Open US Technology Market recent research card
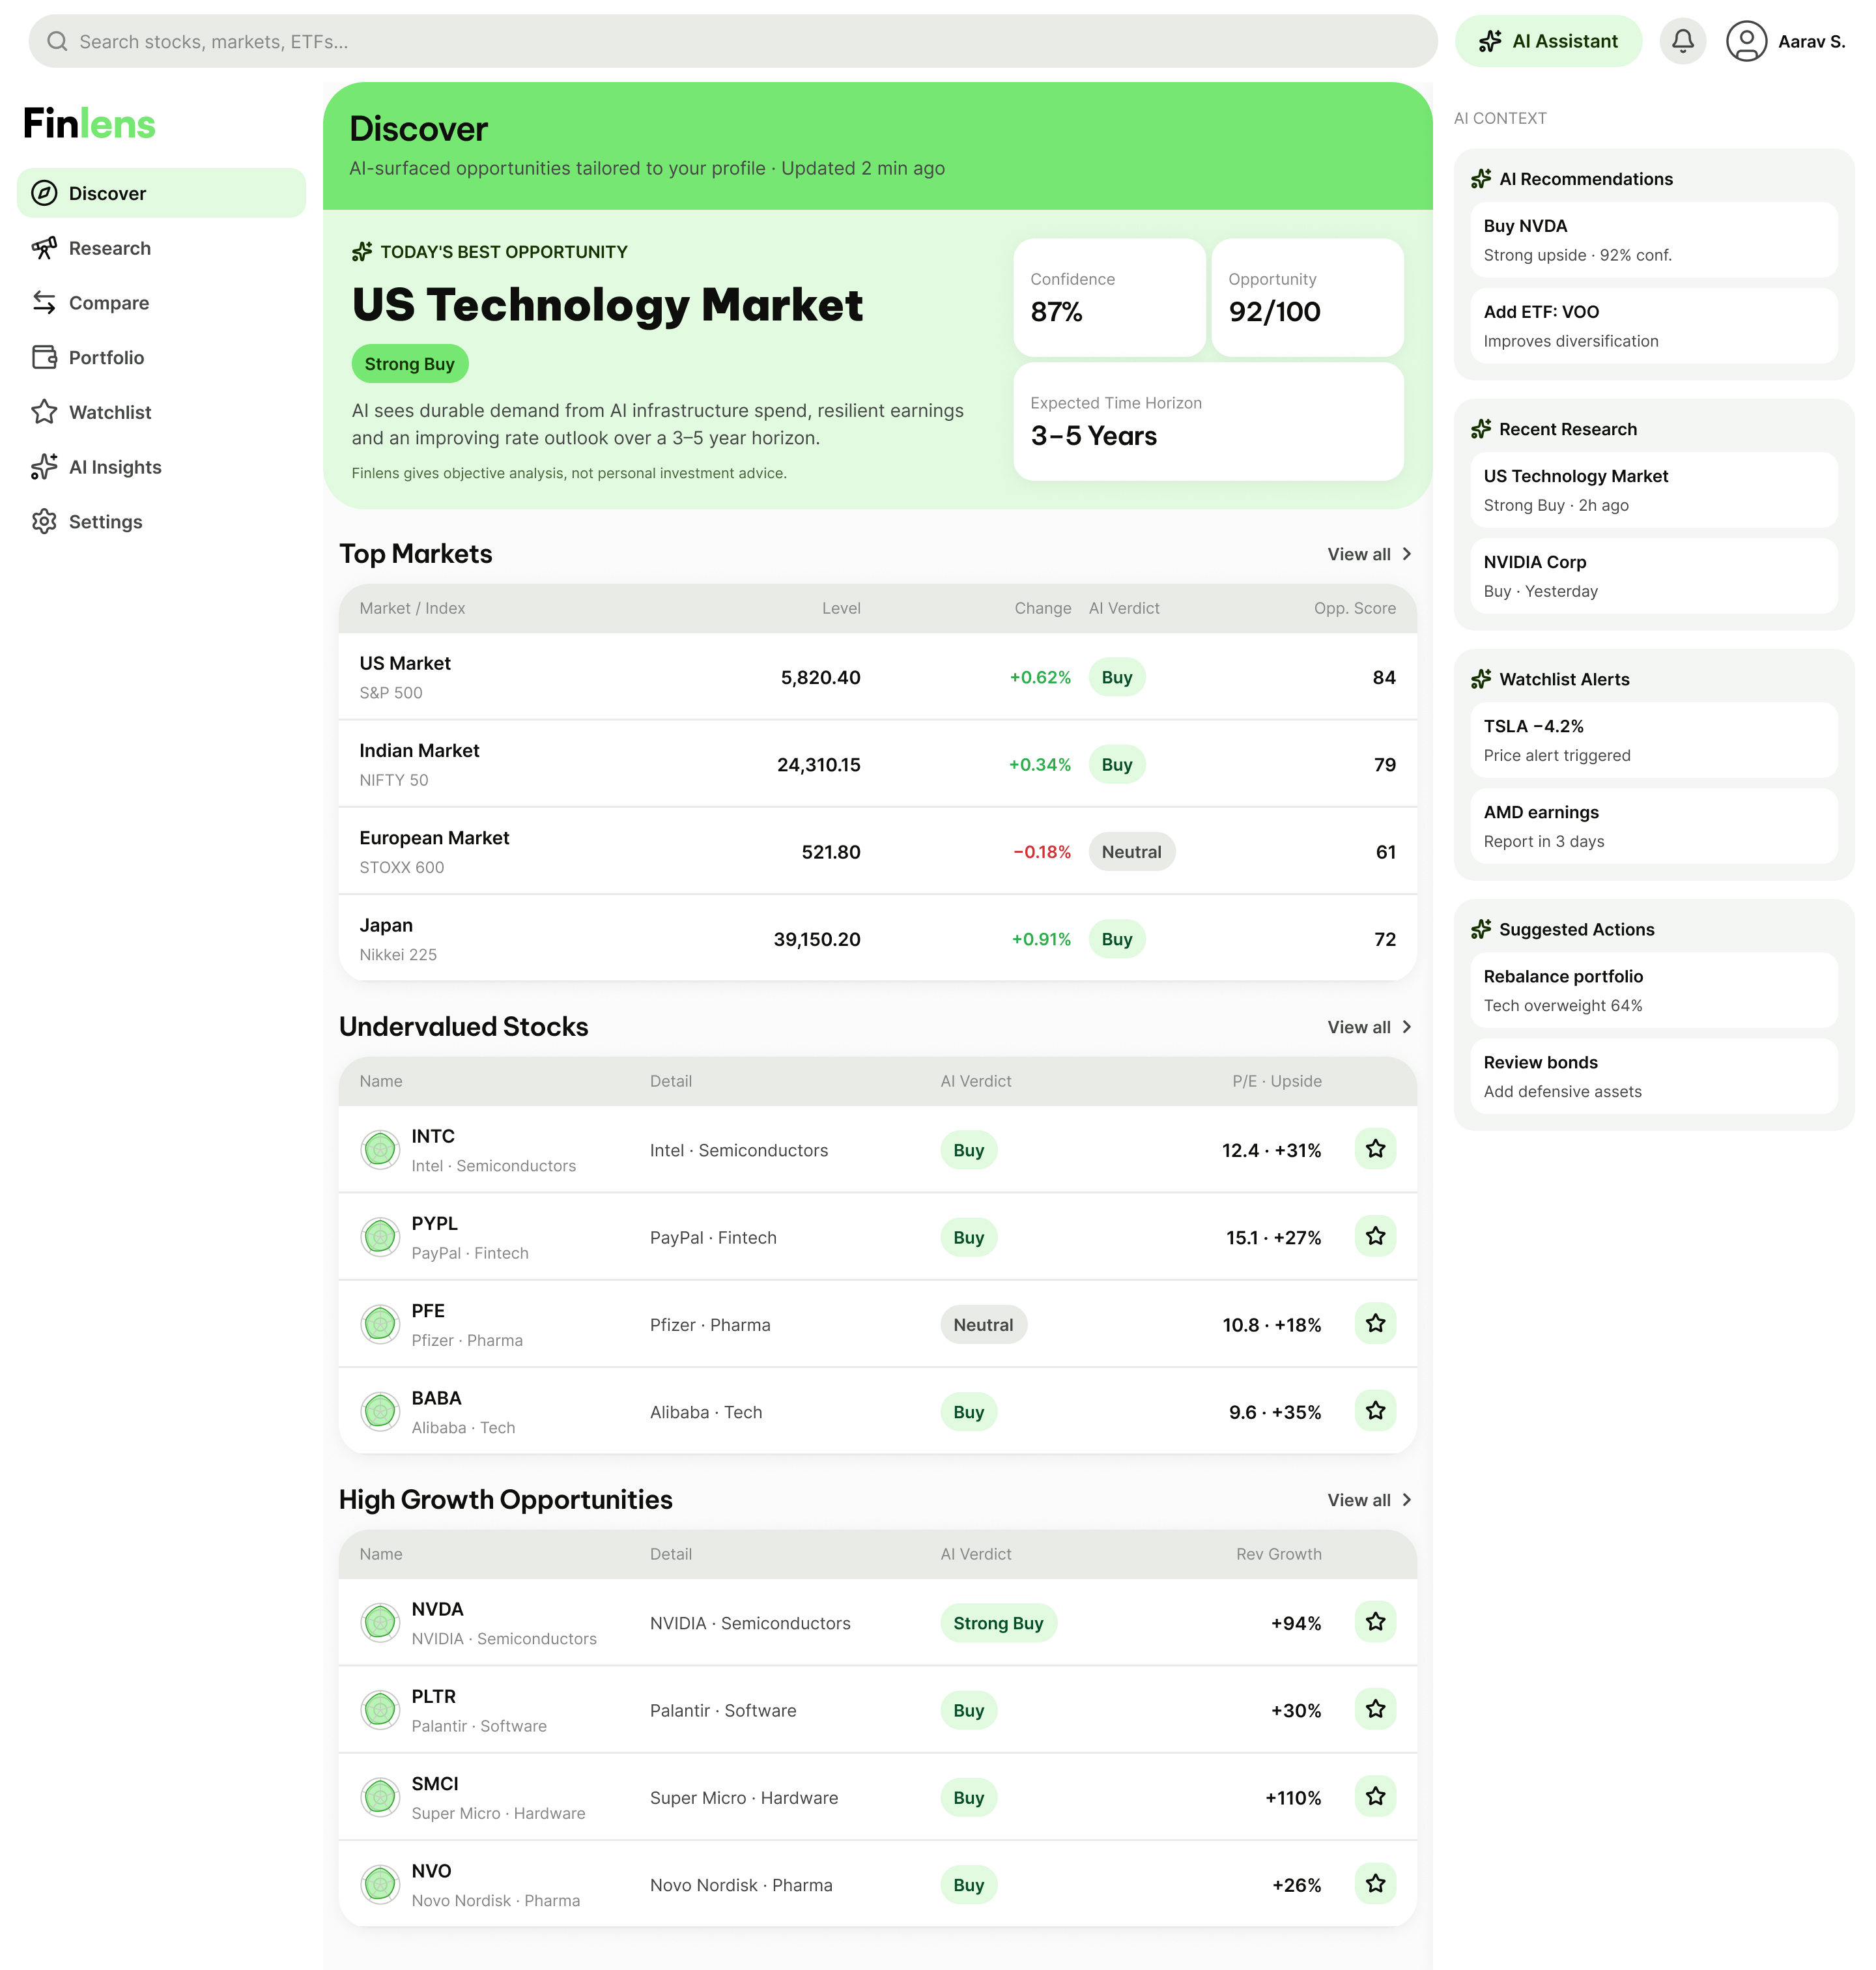The image size is (1876, 1970). pyautogui.click(x=1653, y=490)
